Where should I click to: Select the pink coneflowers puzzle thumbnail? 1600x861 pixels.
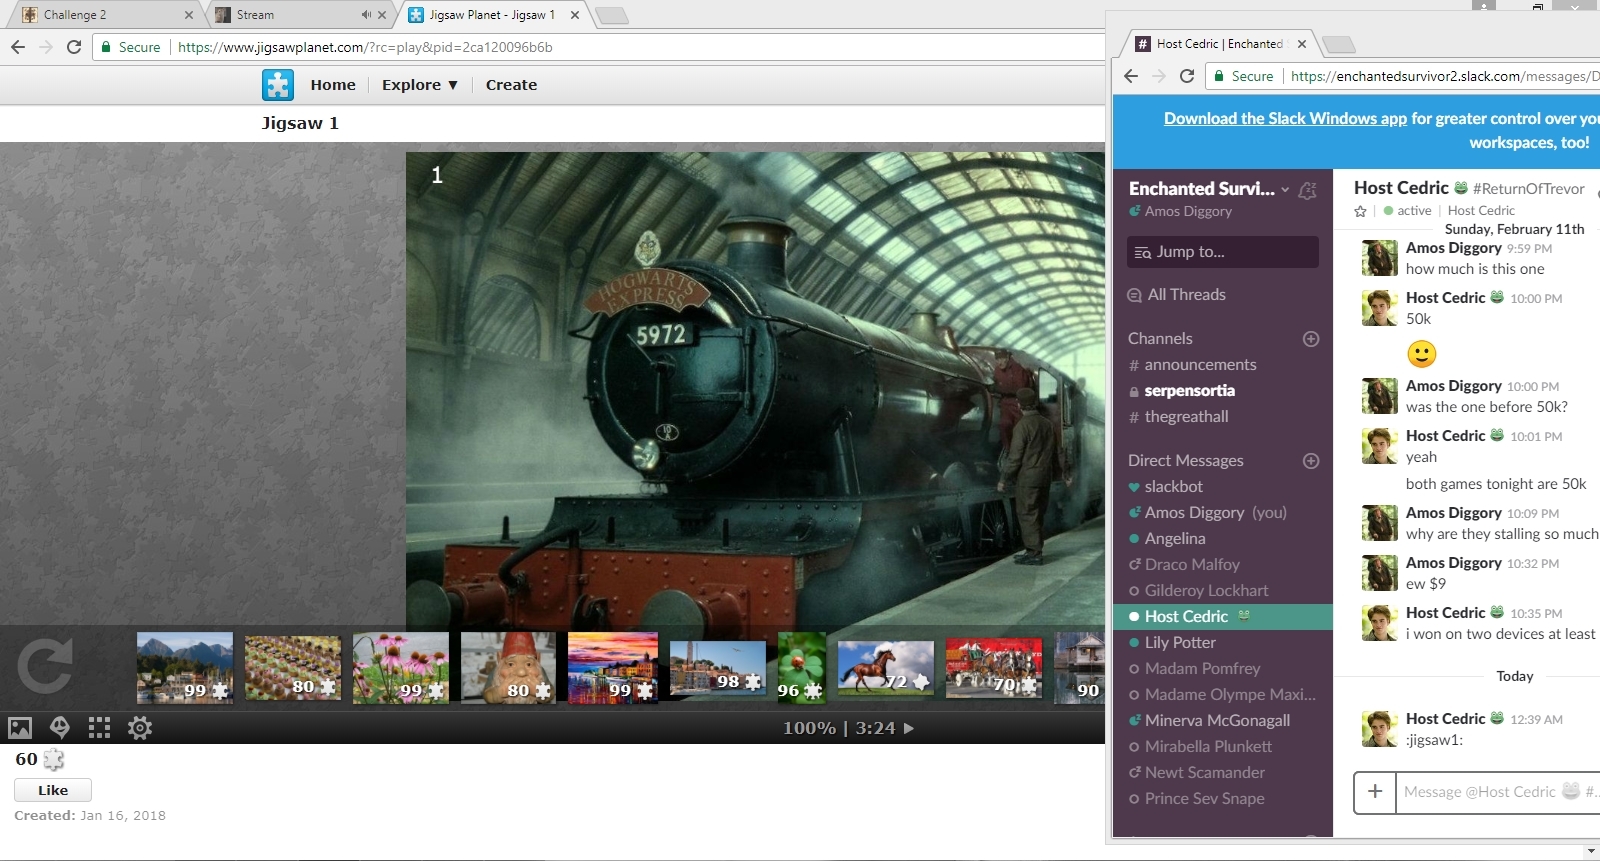tap(401, 667)
